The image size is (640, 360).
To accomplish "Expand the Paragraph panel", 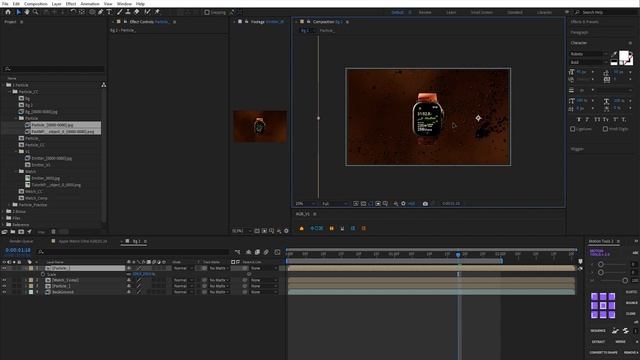I will click(579, 32).
